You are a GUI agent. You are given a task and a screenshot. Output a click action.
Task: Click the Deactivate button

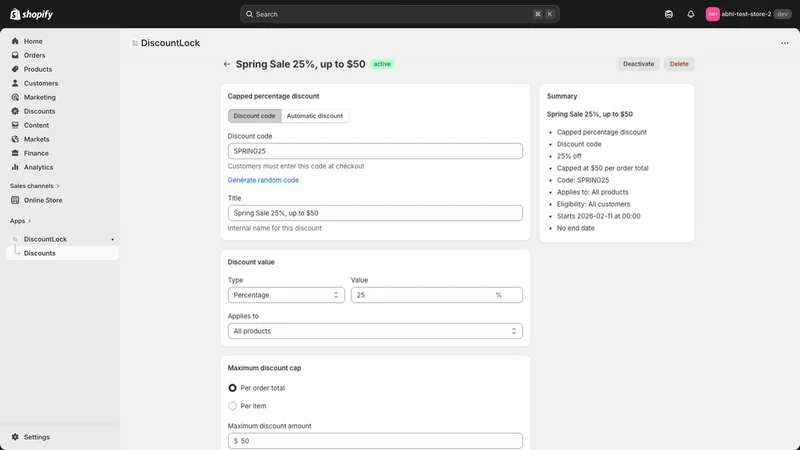pos(638,64)
